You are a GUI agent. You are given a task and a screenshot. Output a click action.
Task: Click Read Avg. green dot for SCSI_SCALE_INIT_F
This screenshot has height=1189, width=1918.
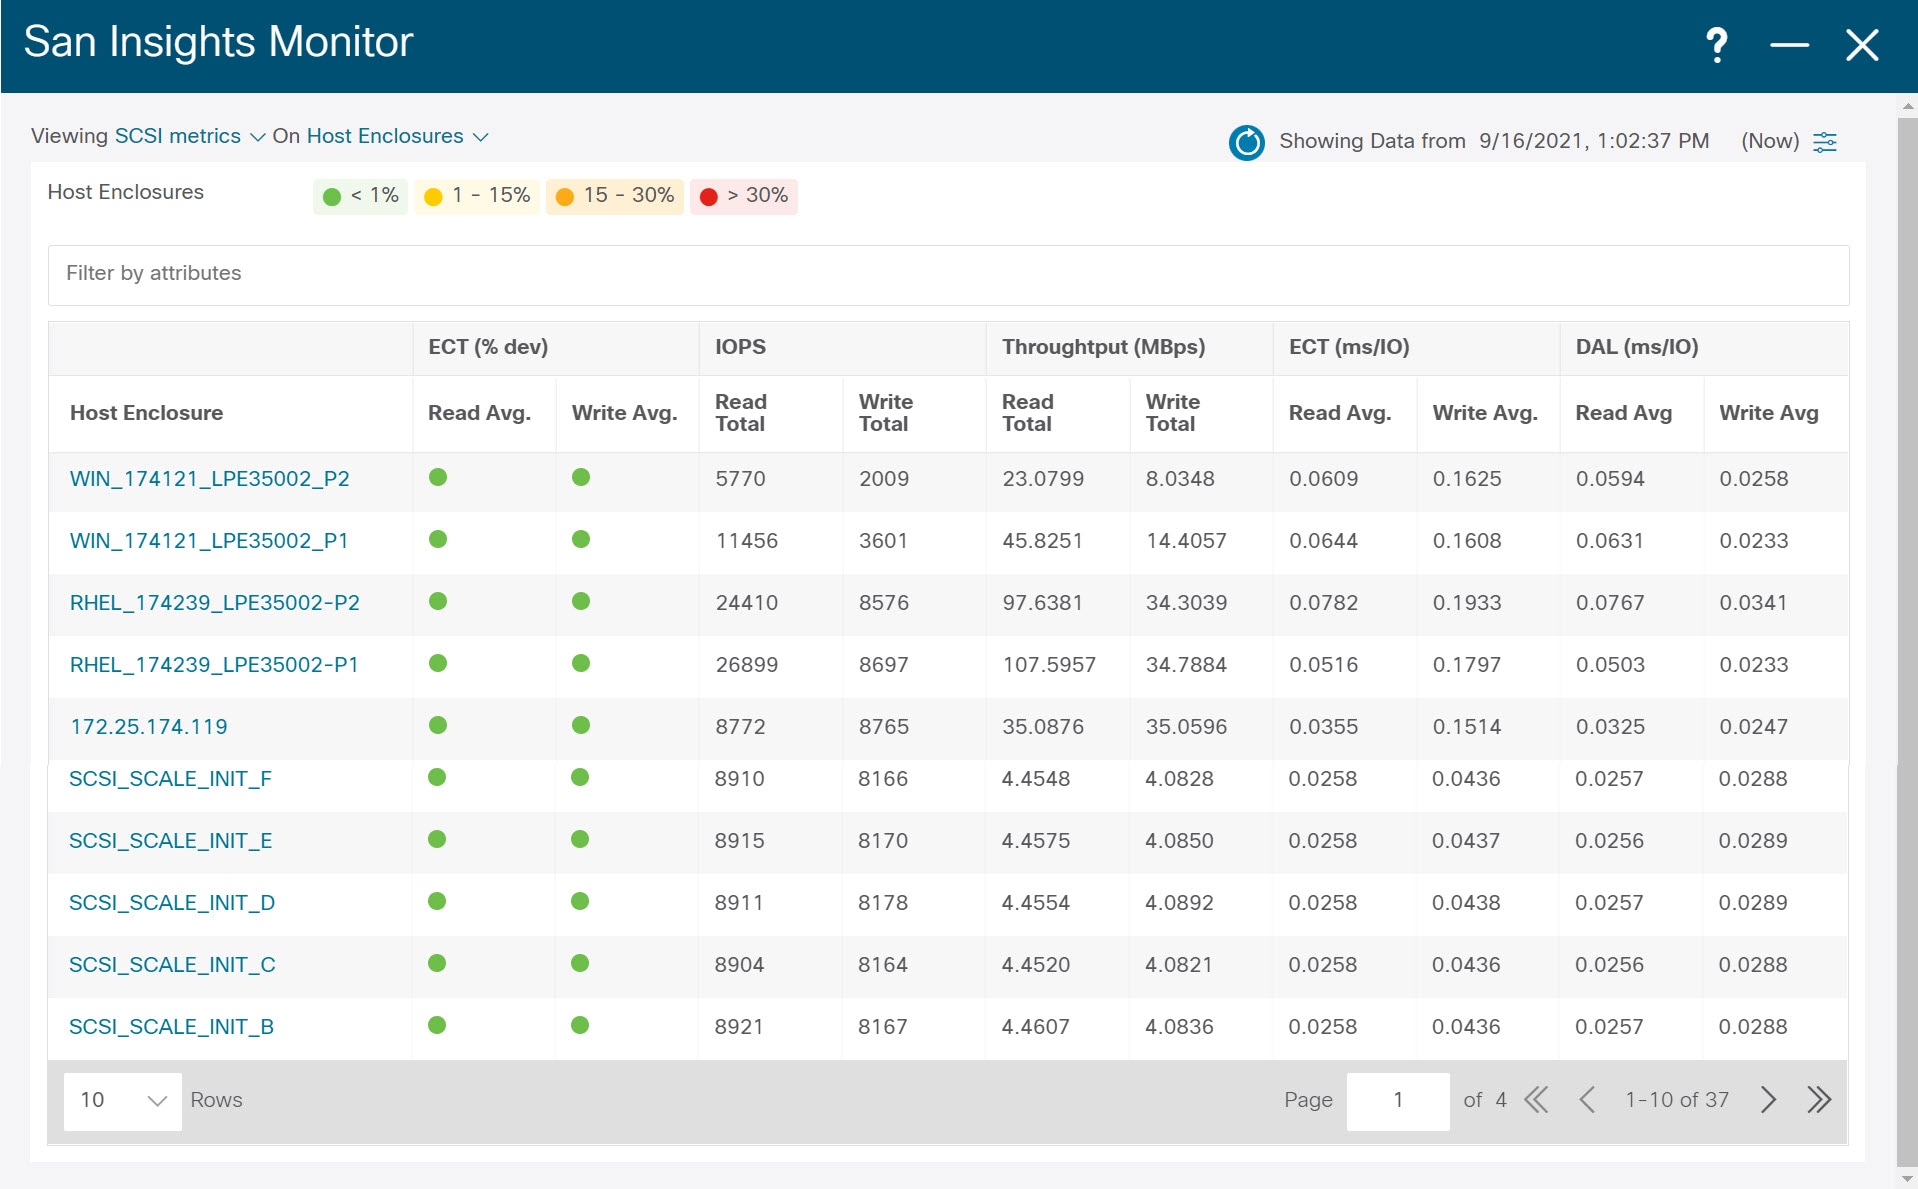(x=436, y=777)
